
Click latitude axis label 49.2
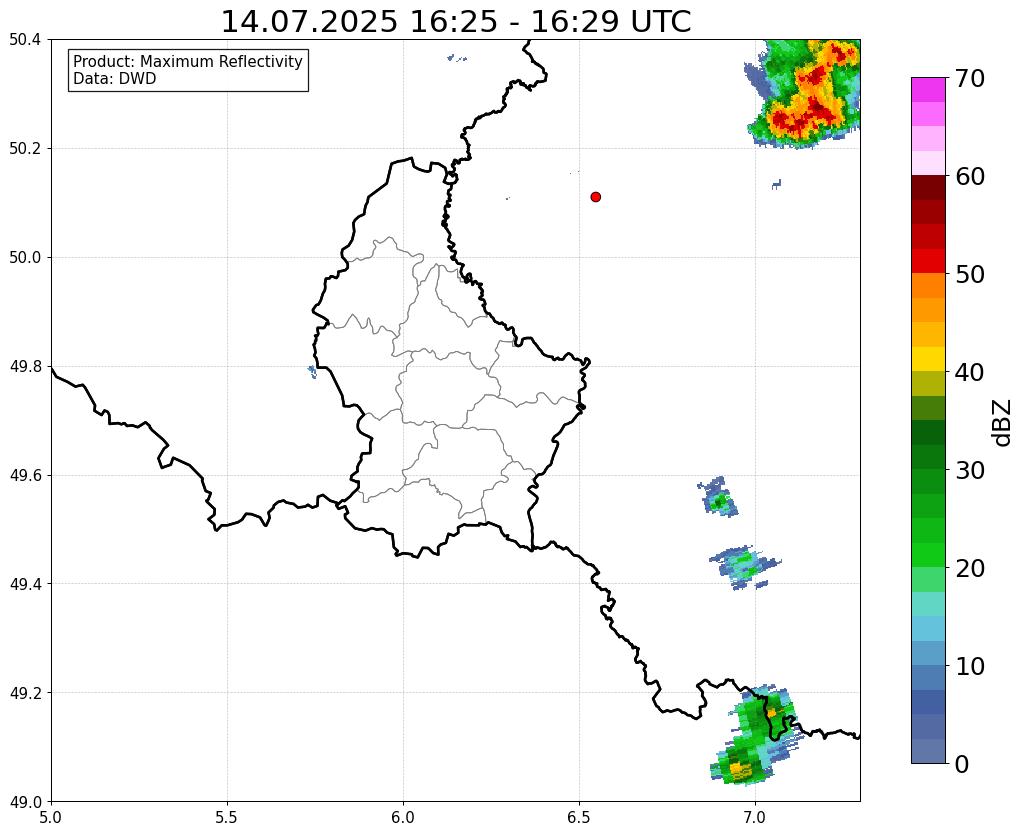coord(25,693)
